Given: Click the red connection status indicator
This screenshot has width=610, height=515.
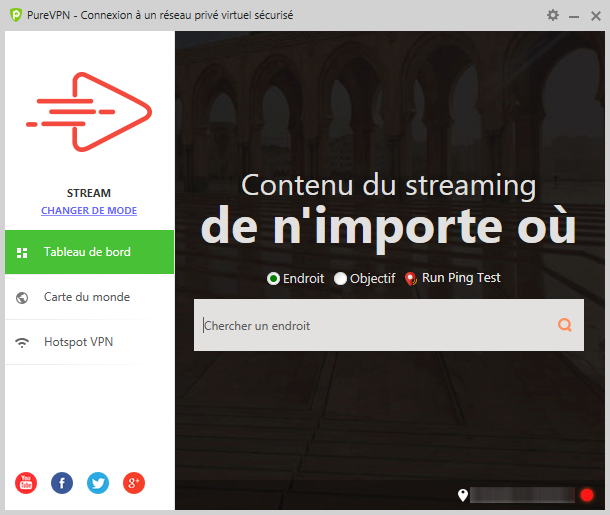Looking at the screenshot, I should pyautogui.click(x=587, y=495).
